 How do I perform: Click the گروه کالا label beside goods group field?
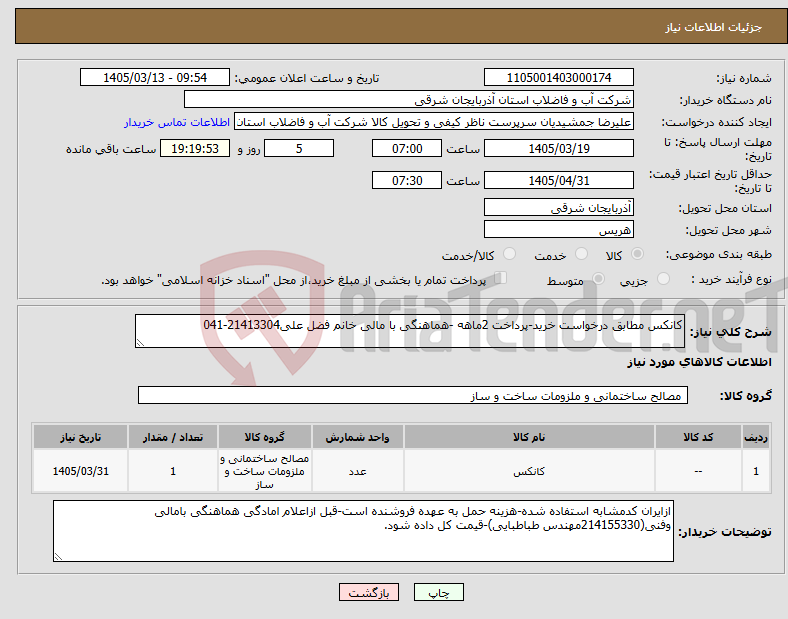(x=746, y=395)
